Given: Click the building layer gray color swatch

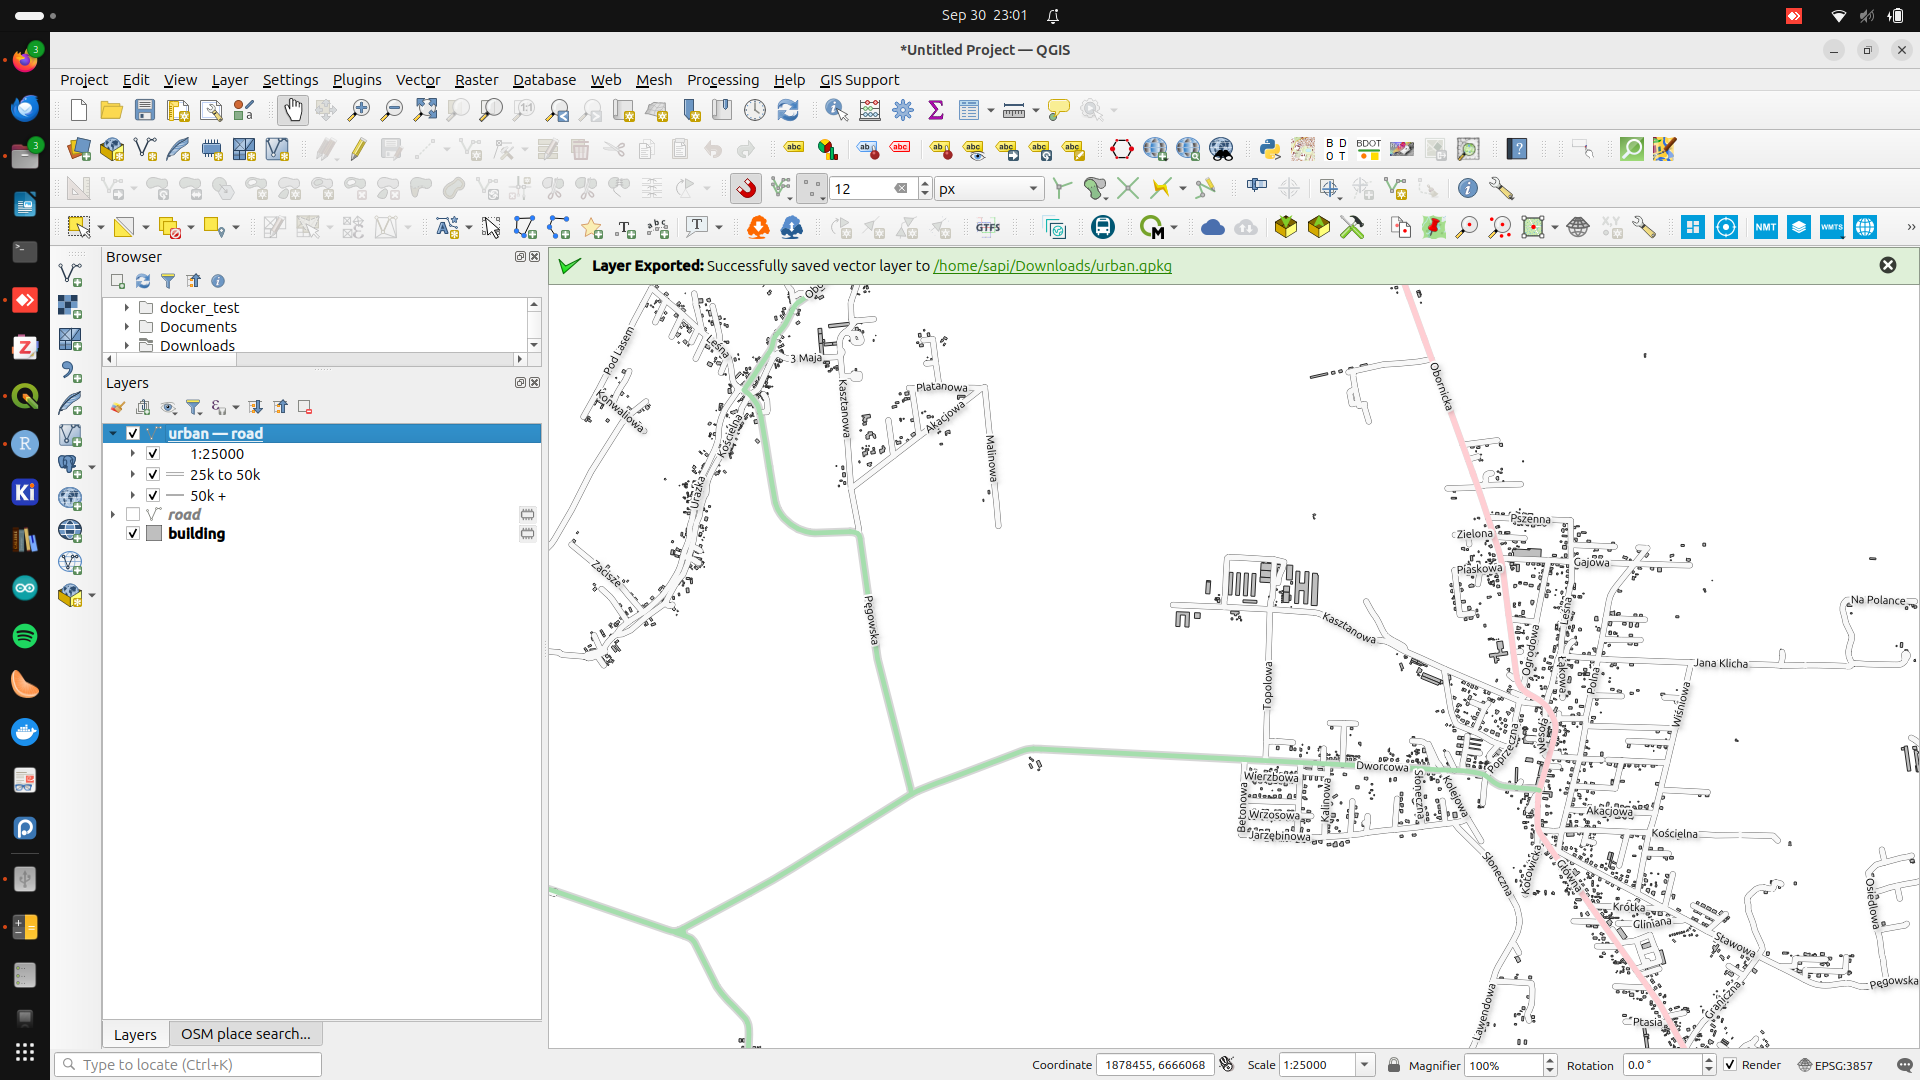Looking at the screenshot, I should tap(154, 534).
